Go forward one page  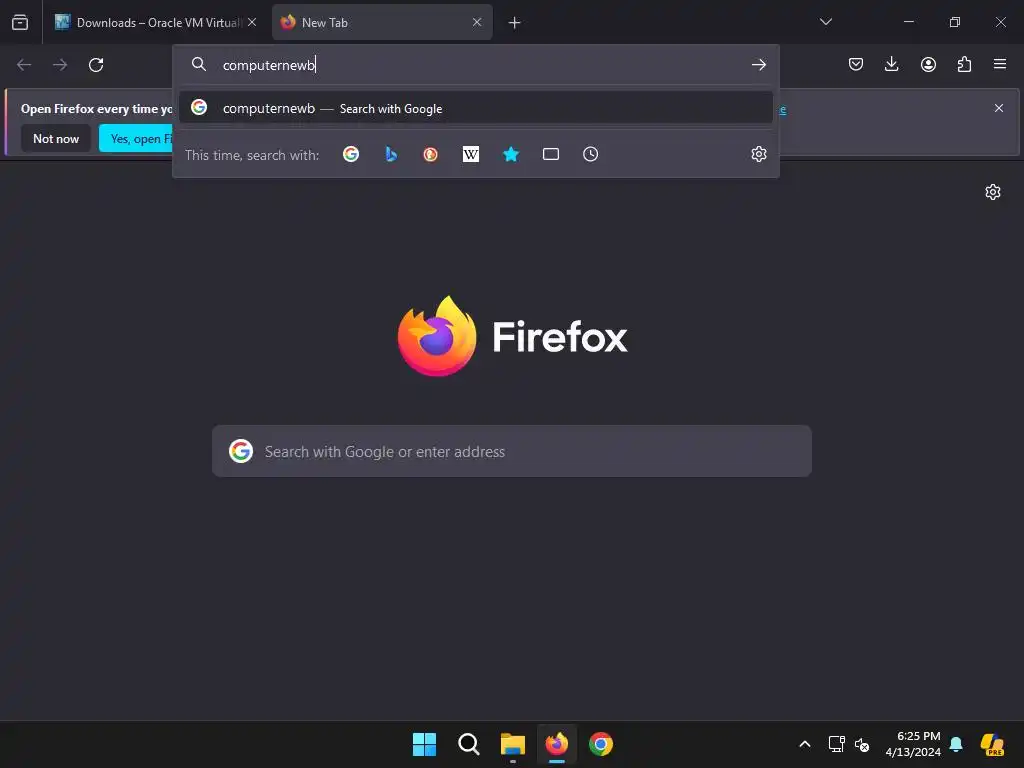coord(60,65)
